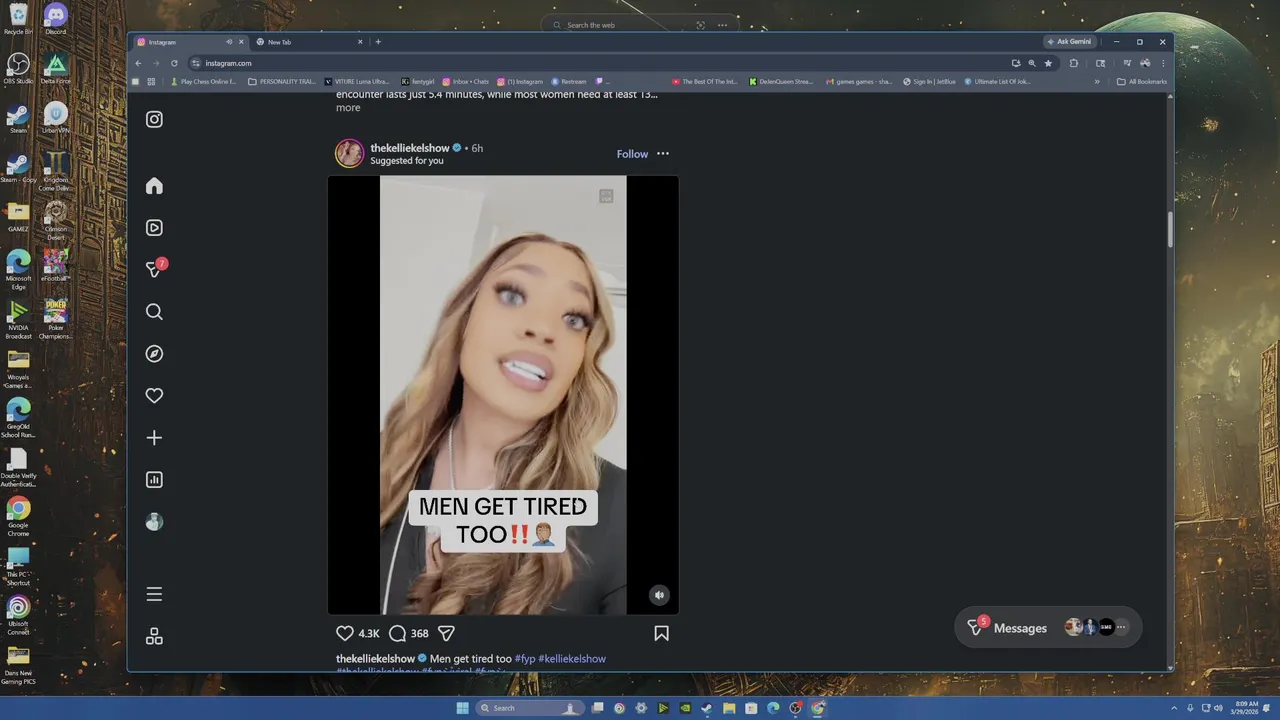
Task: Open the options dots in the Messages pill
Action: coord(1121,628)
